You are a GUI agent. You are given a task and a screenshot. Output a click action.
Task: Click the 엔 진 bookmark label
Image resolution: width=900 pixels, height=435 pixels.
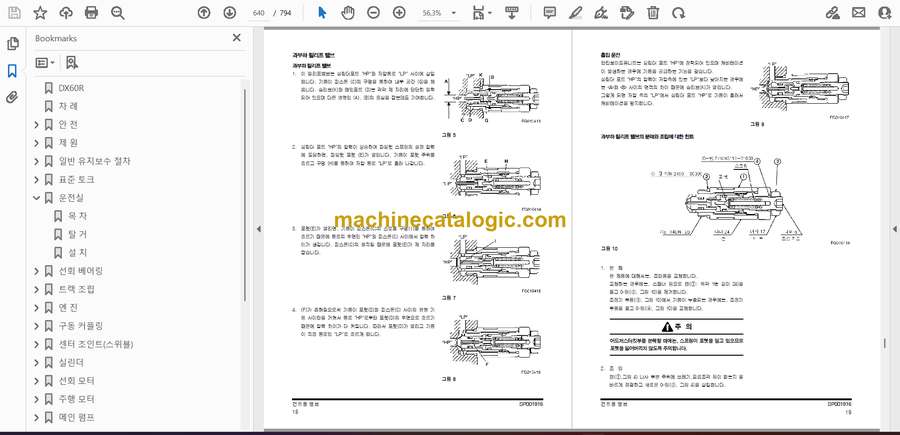point(68,308)
